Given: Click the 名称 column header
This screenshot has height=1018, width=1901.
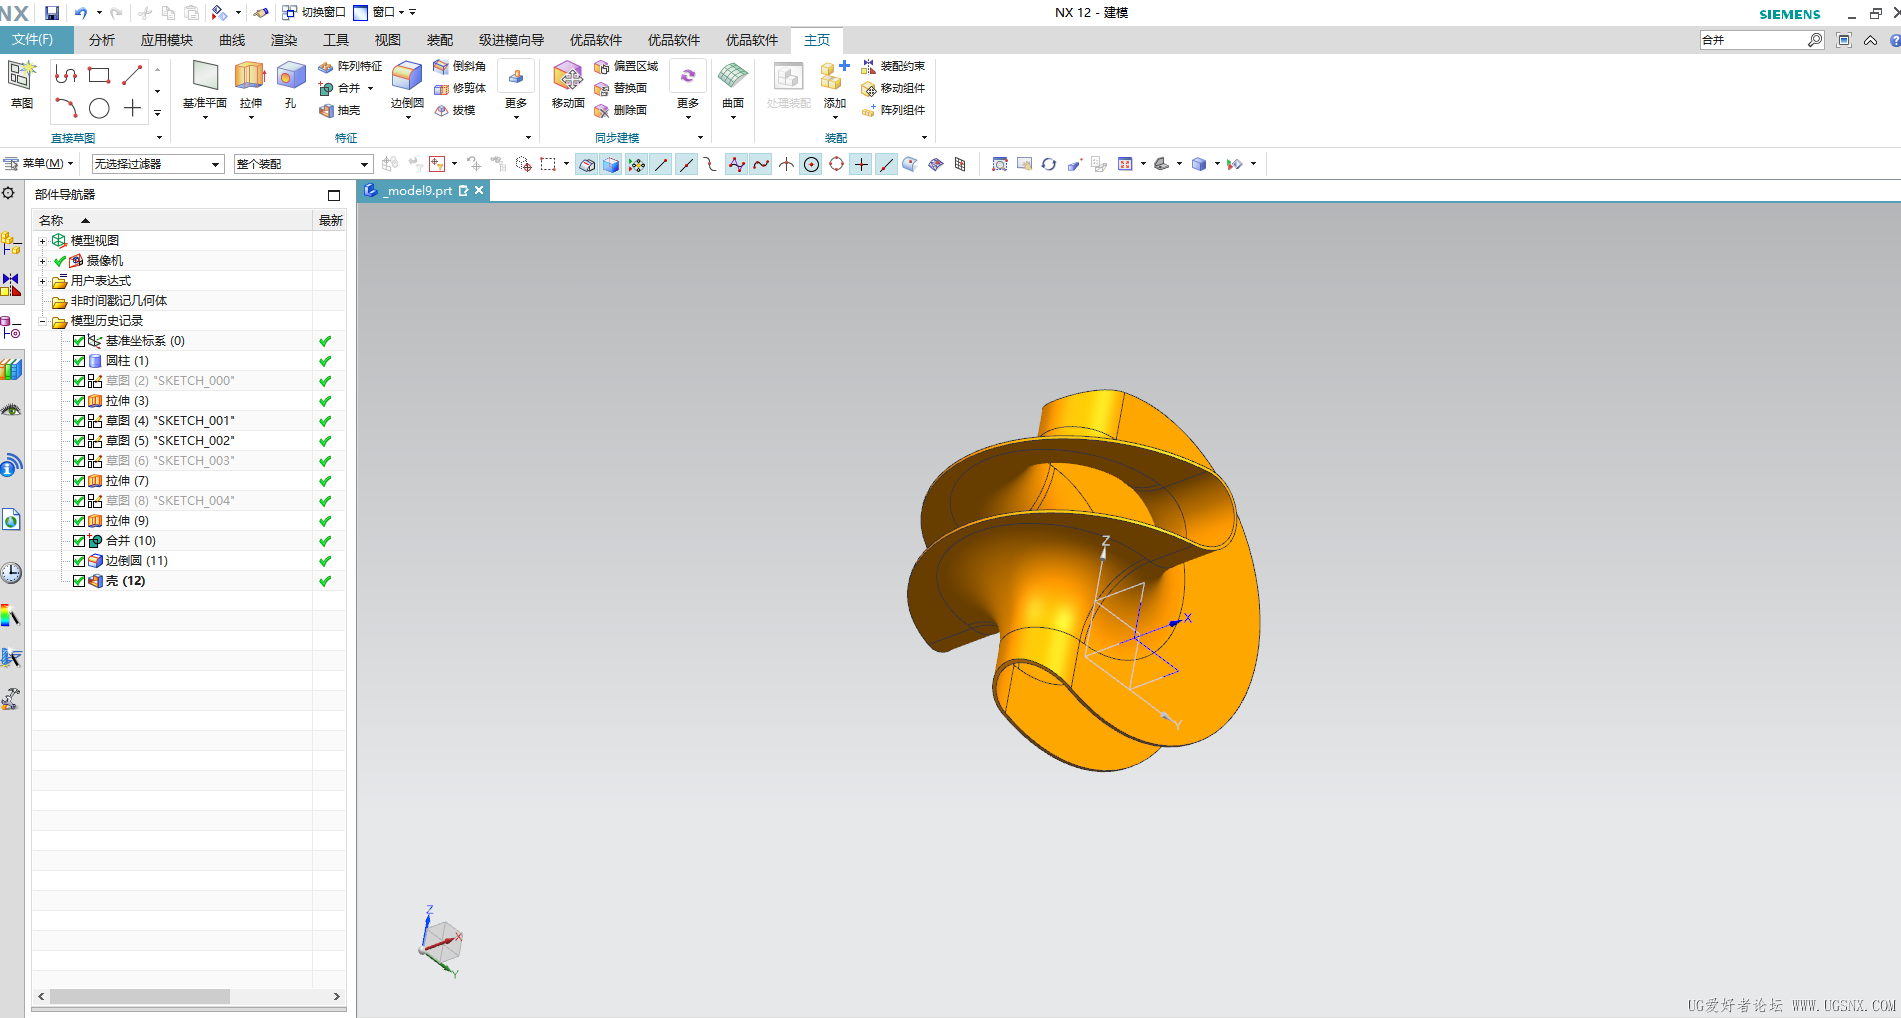Looking at the screenshot, I should click(x=172, y=220).
